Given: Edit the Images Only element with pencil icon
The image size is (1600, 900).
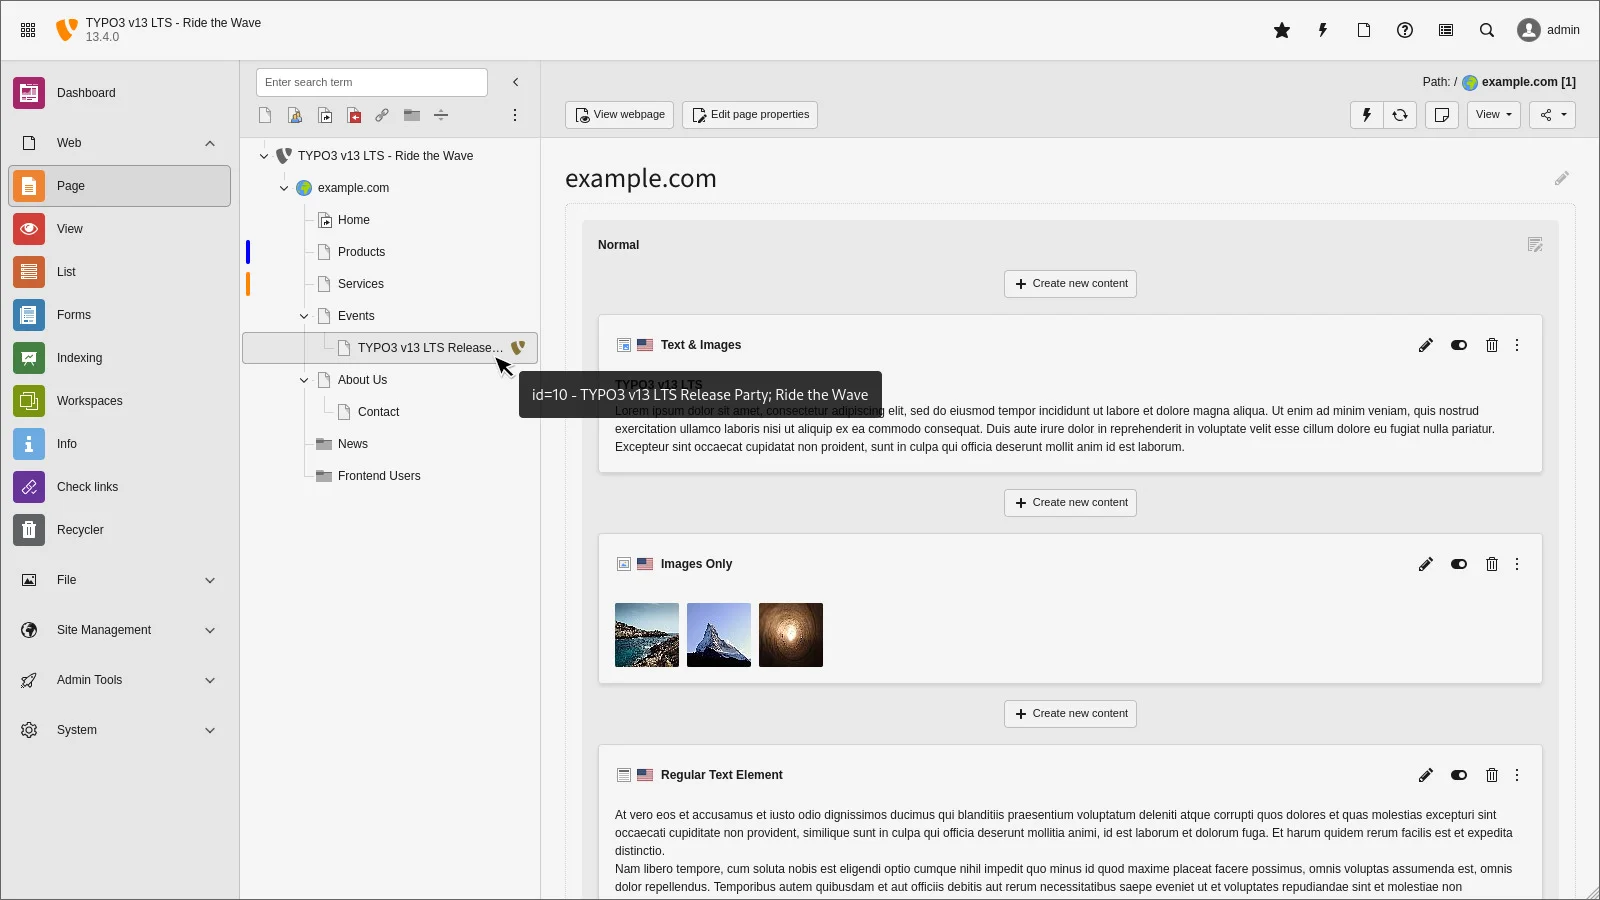Looking at the screenshot, I should pos(1426,564).
